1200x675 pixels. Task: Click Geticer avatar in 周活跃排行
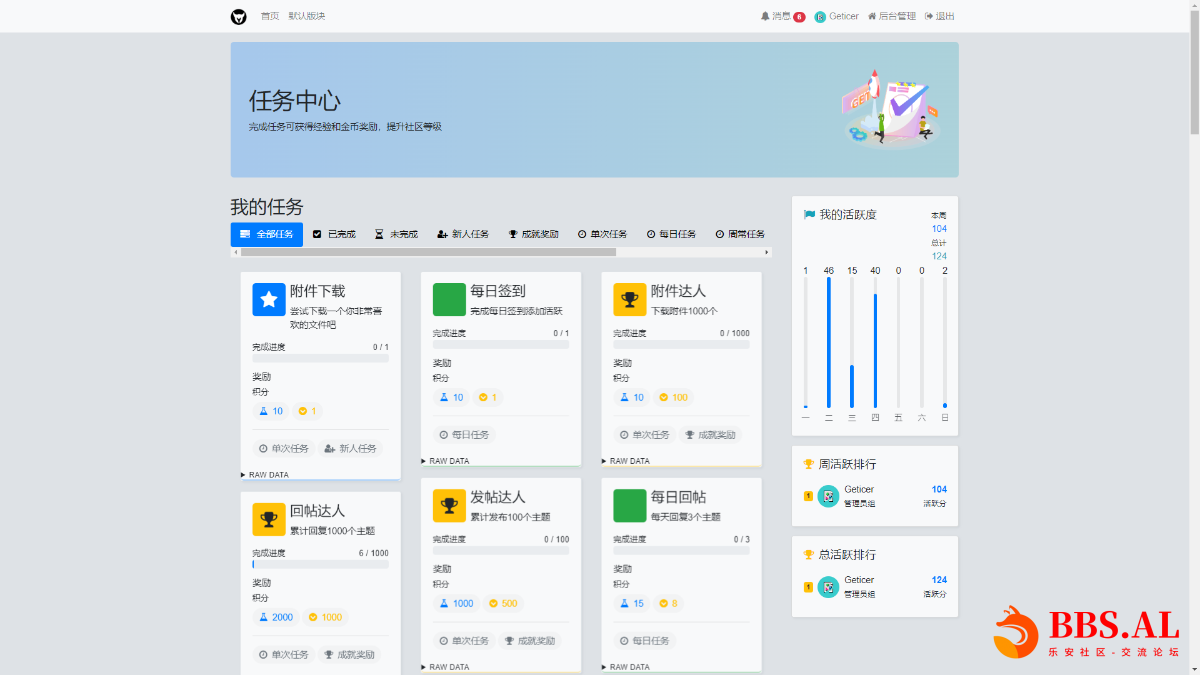(x=828, y=496)
